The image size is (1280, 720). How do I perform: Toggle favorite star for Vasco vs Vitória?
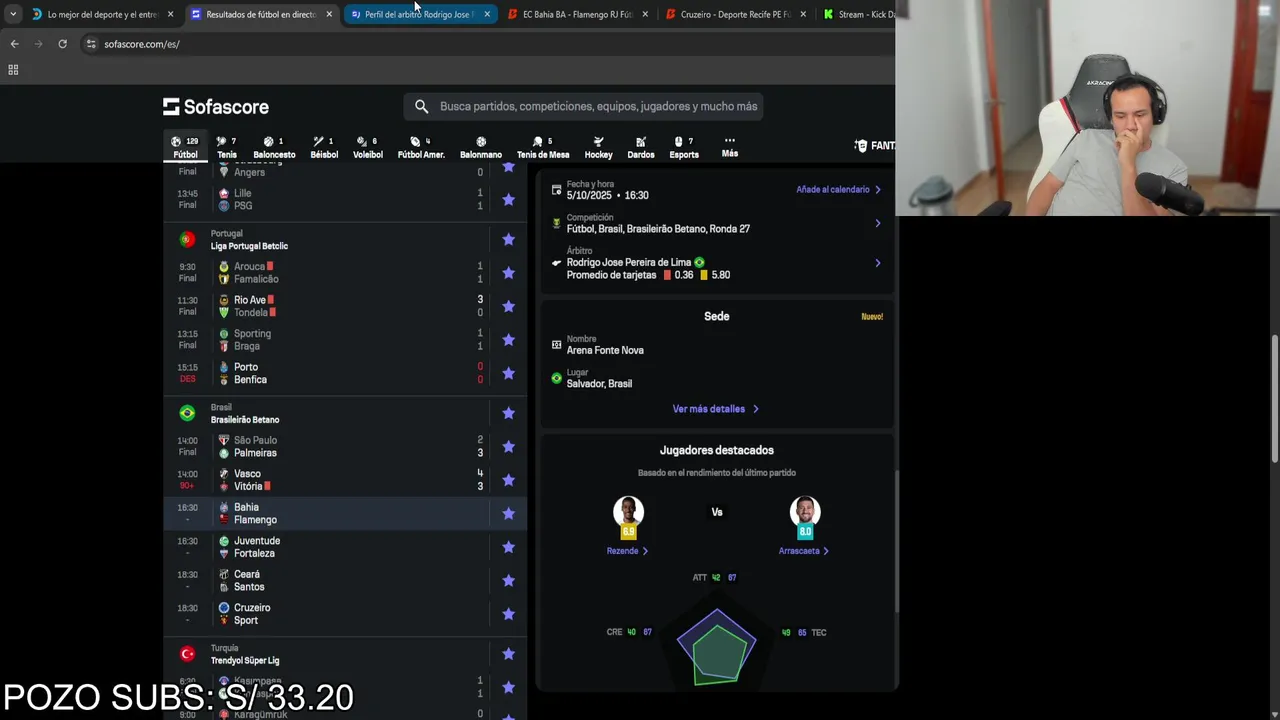[x=508, y=480]
